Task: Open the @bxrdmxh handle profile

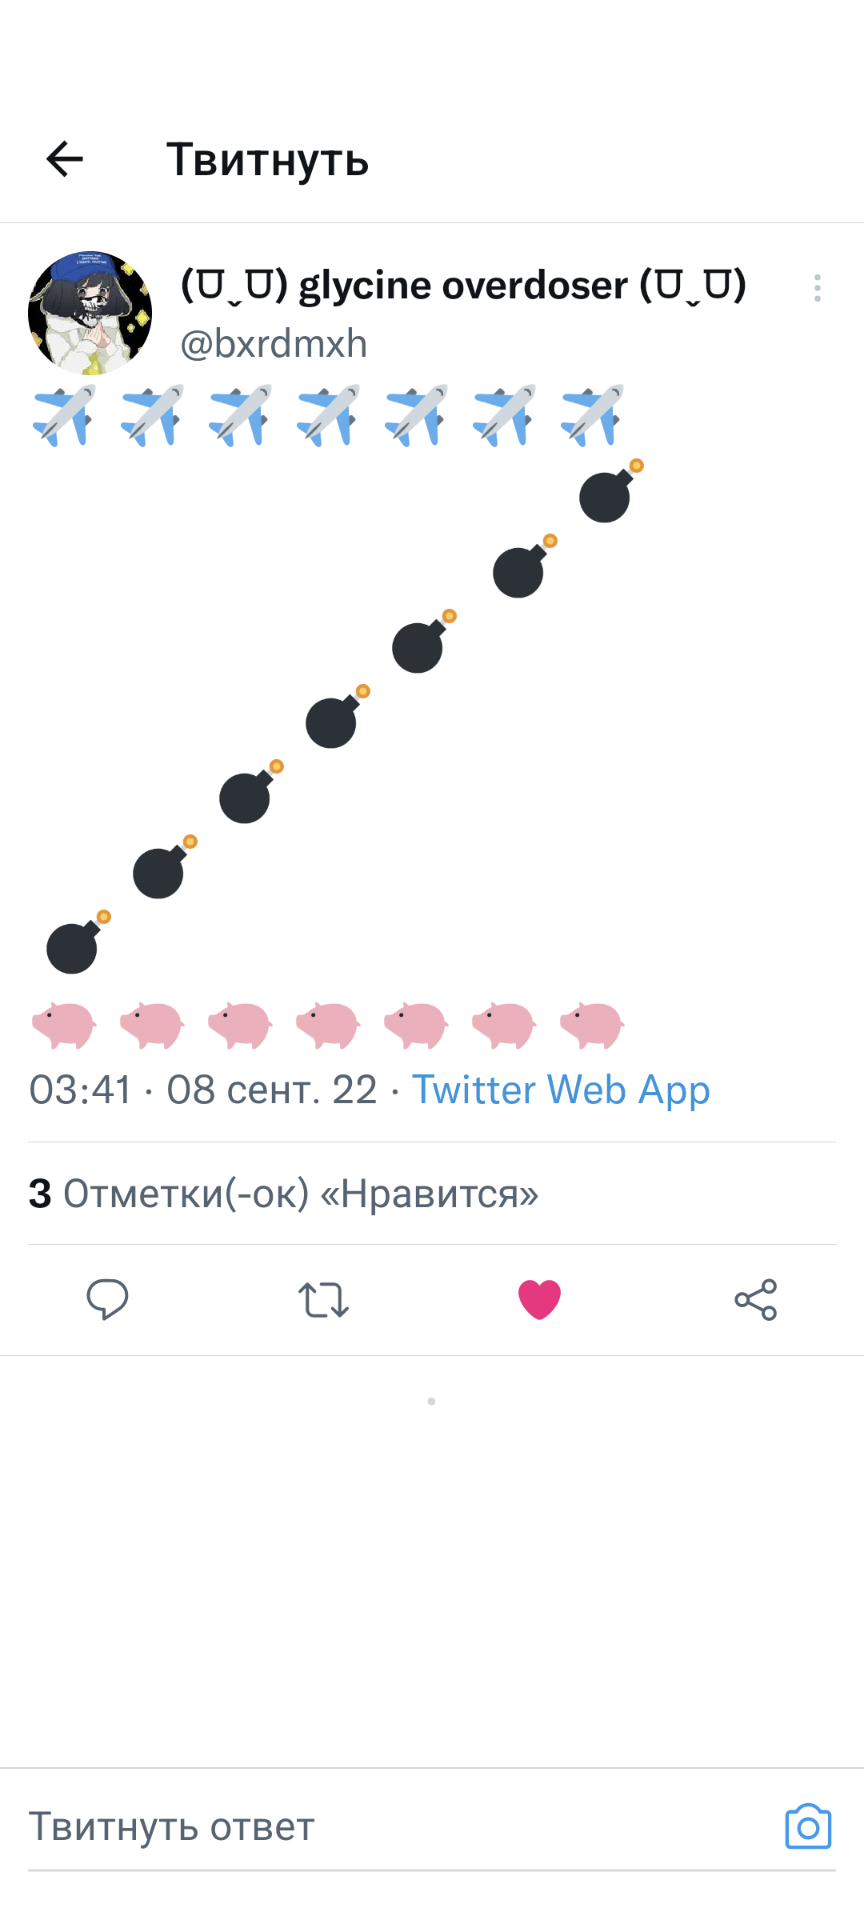Action: (274, 344)
